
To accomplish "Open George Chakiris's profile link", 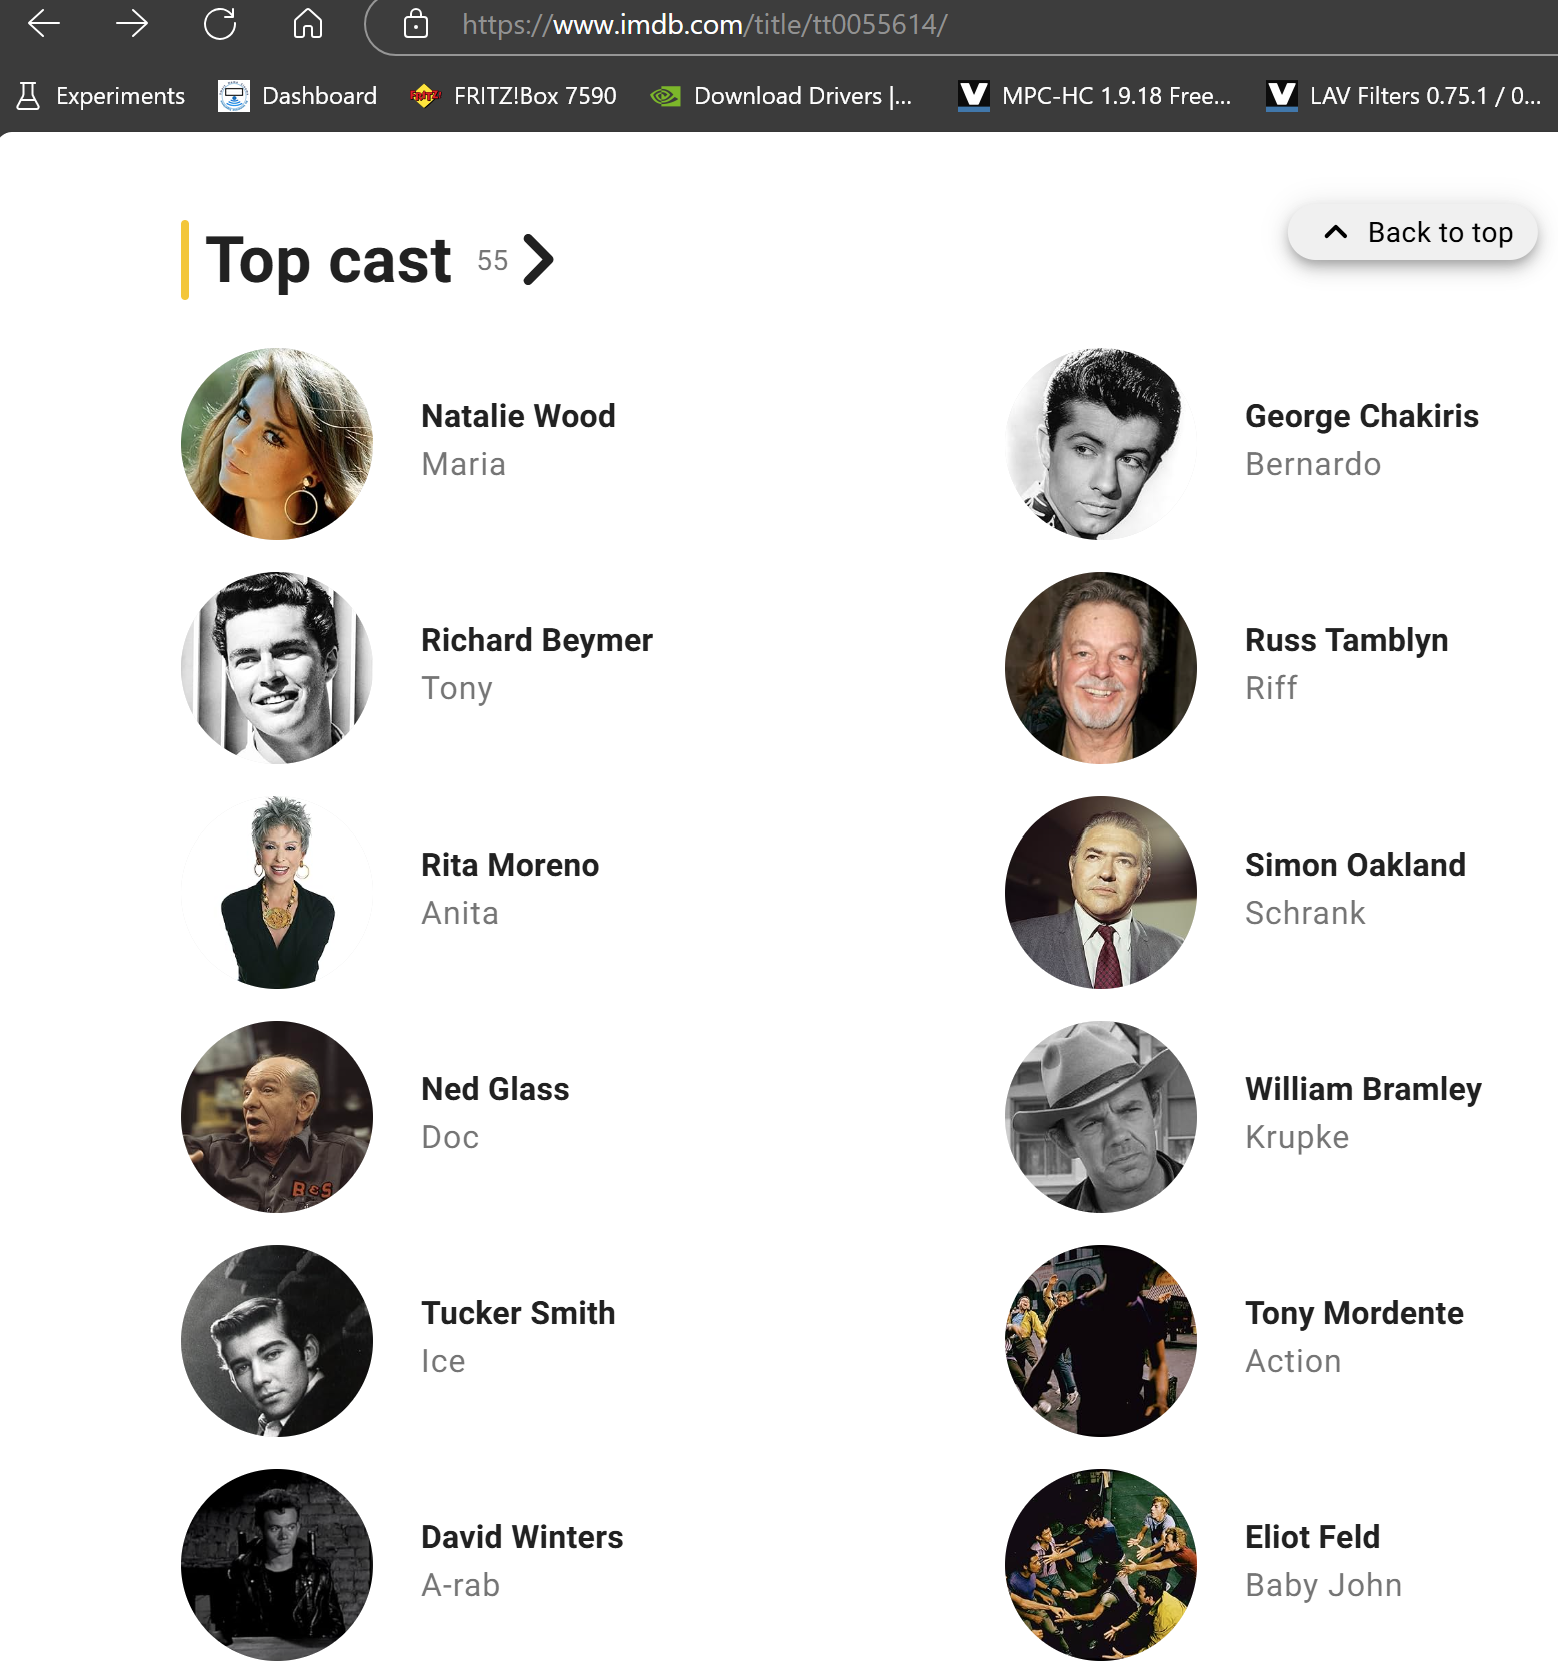I will point(1361,416).
